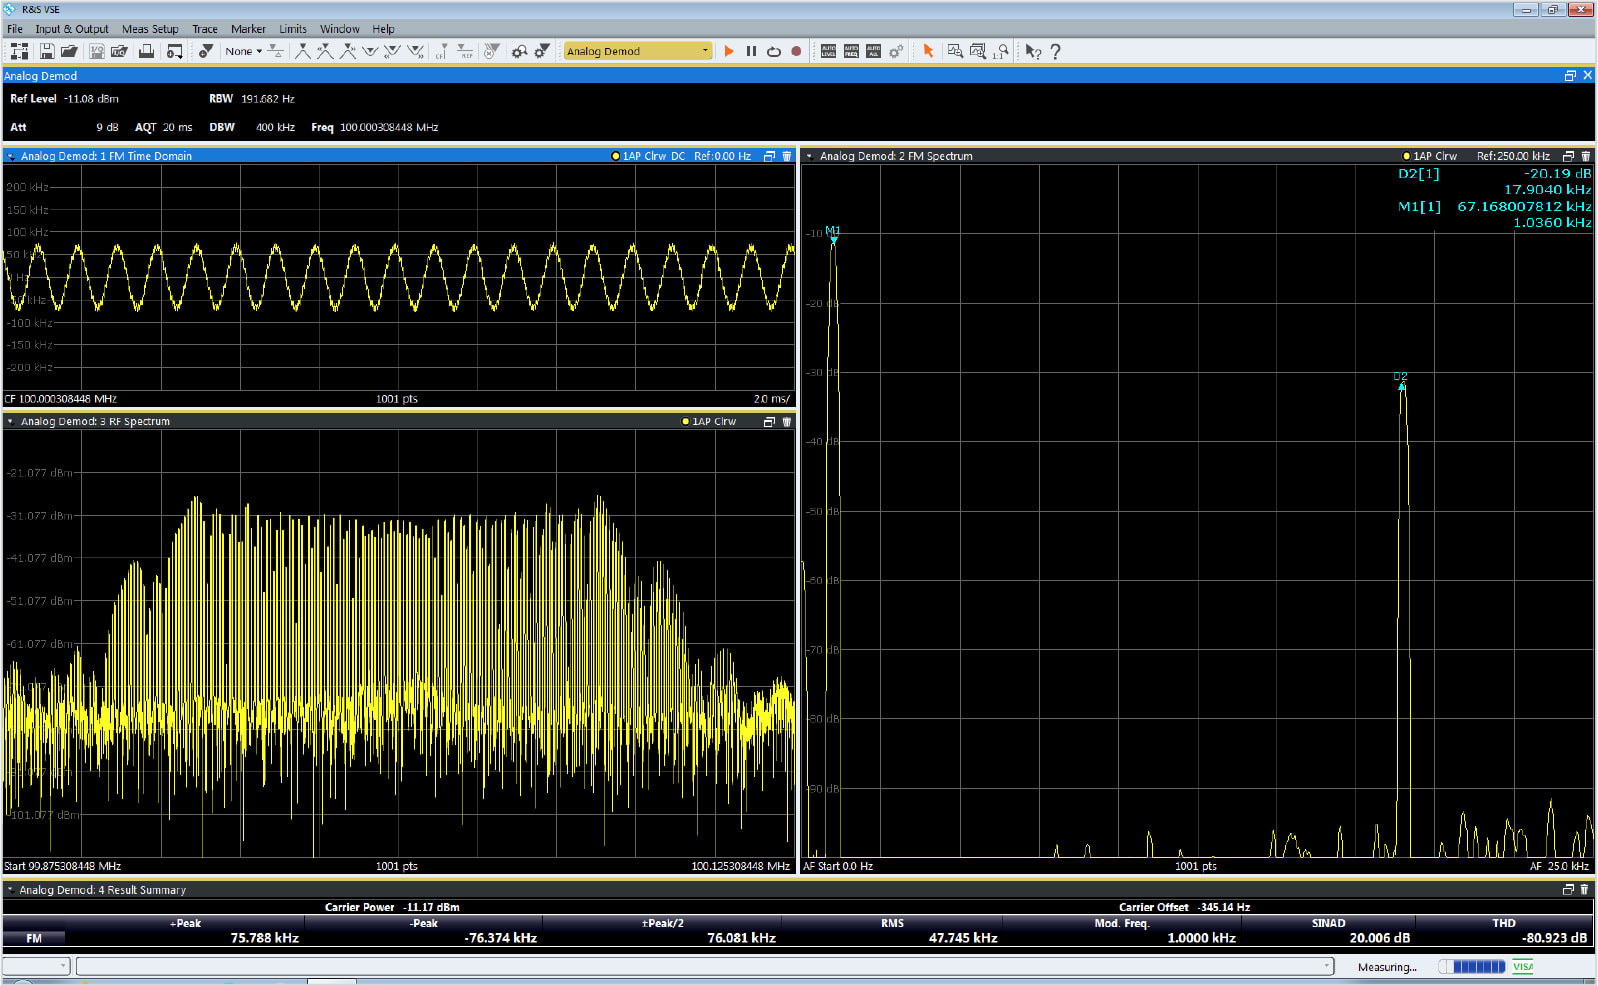Click the Zoom 1:1 reset icon
Screen dimensions: 1598x986
(x=1000, y=51)
